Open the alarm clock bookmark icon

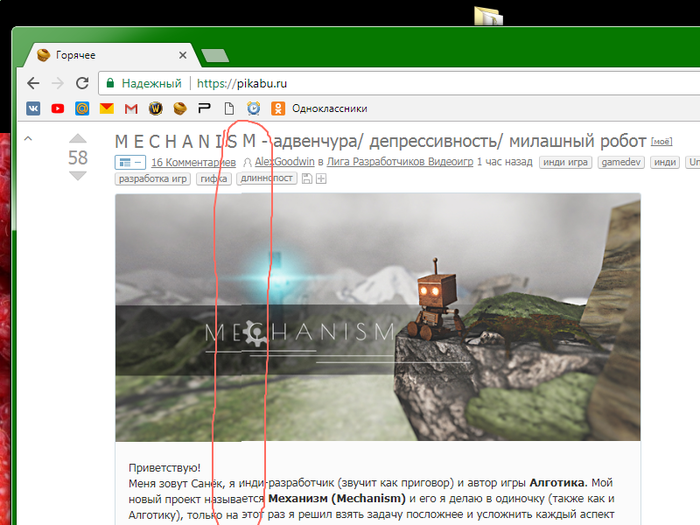(254, 108)
